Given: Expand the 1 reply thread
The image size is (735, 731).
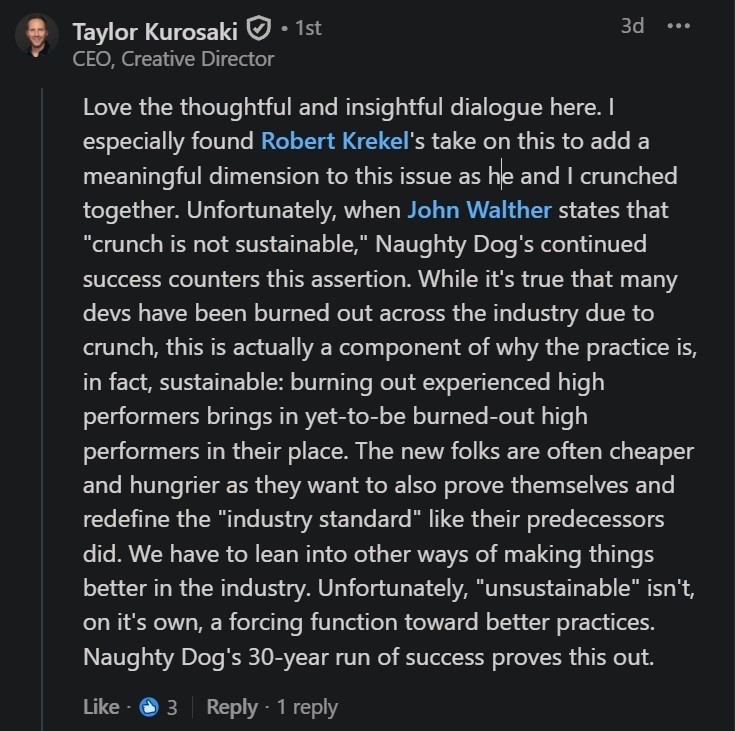Looking at the screenshot, I should (307, 707).
